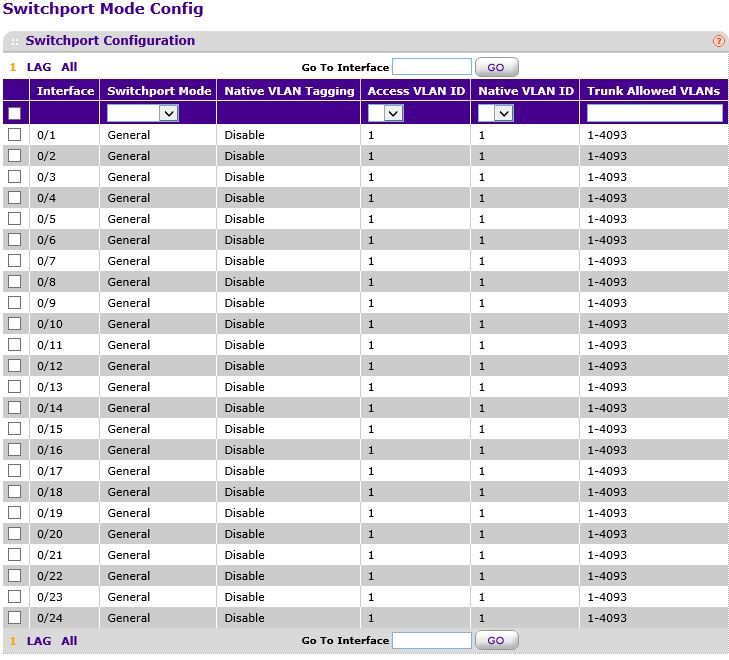Click the top Go To Interface field
Image resolution: width=729 pixels, height=660 pixels.
click(432, 67)
